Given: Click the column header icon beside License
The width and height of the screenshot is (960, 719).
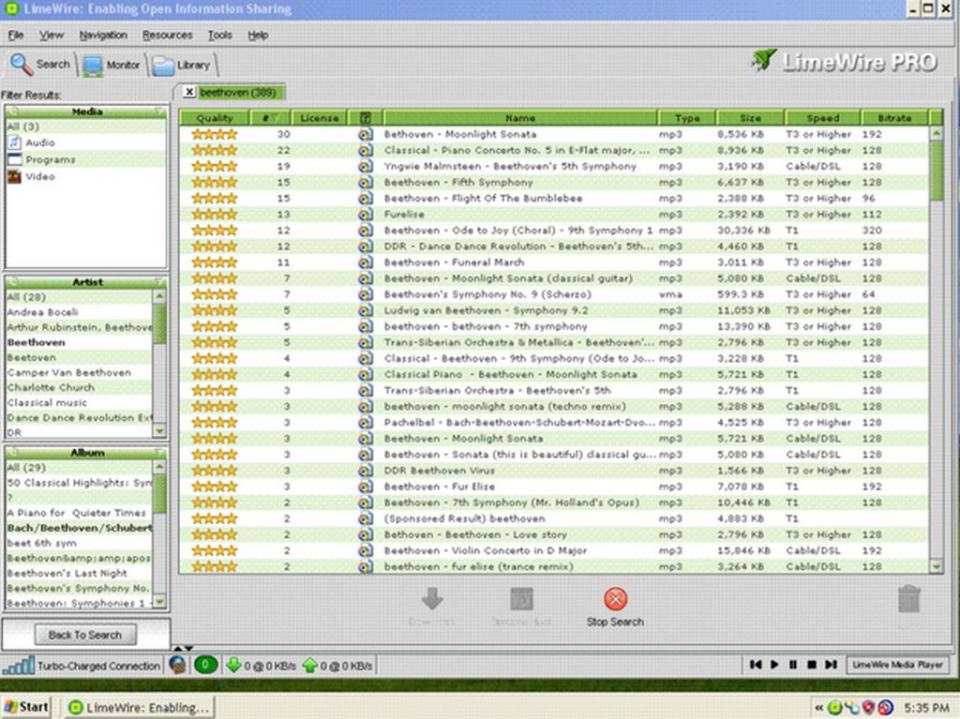Looking at the screenshot, I should 365,118.
